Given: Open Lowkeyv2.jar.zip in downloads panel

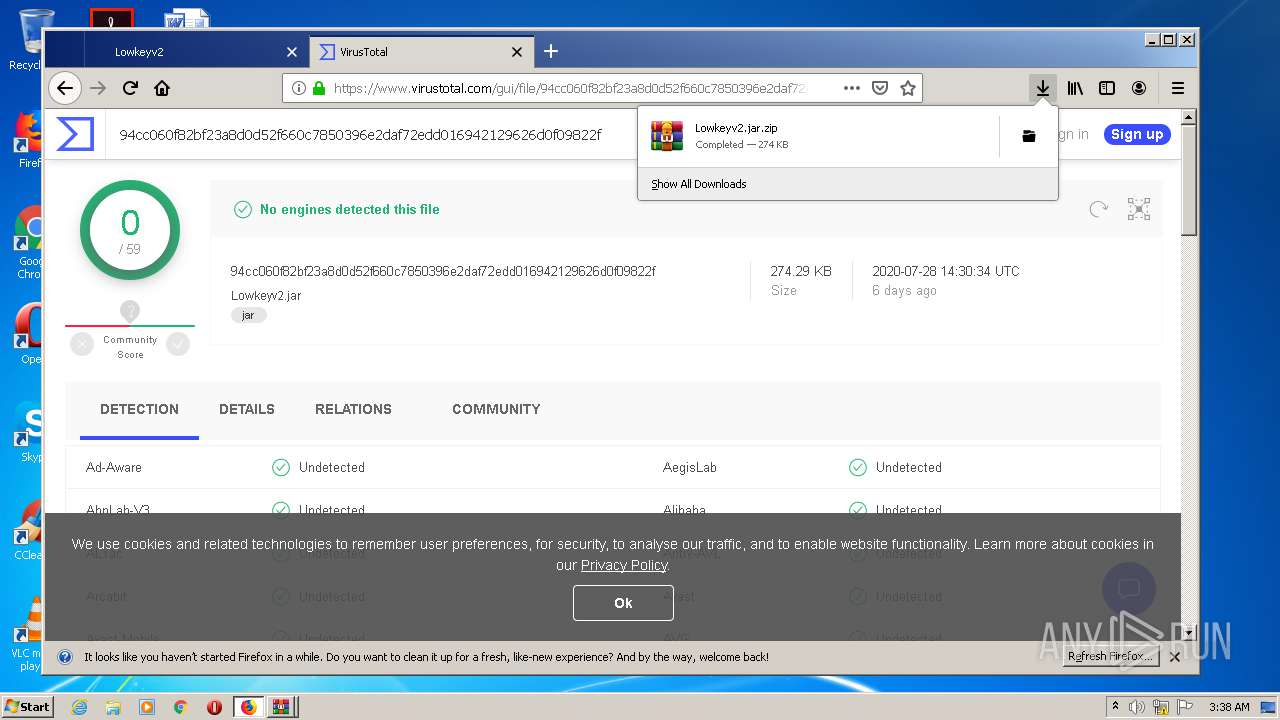Looking at the screenshot, I should (818, 136).
